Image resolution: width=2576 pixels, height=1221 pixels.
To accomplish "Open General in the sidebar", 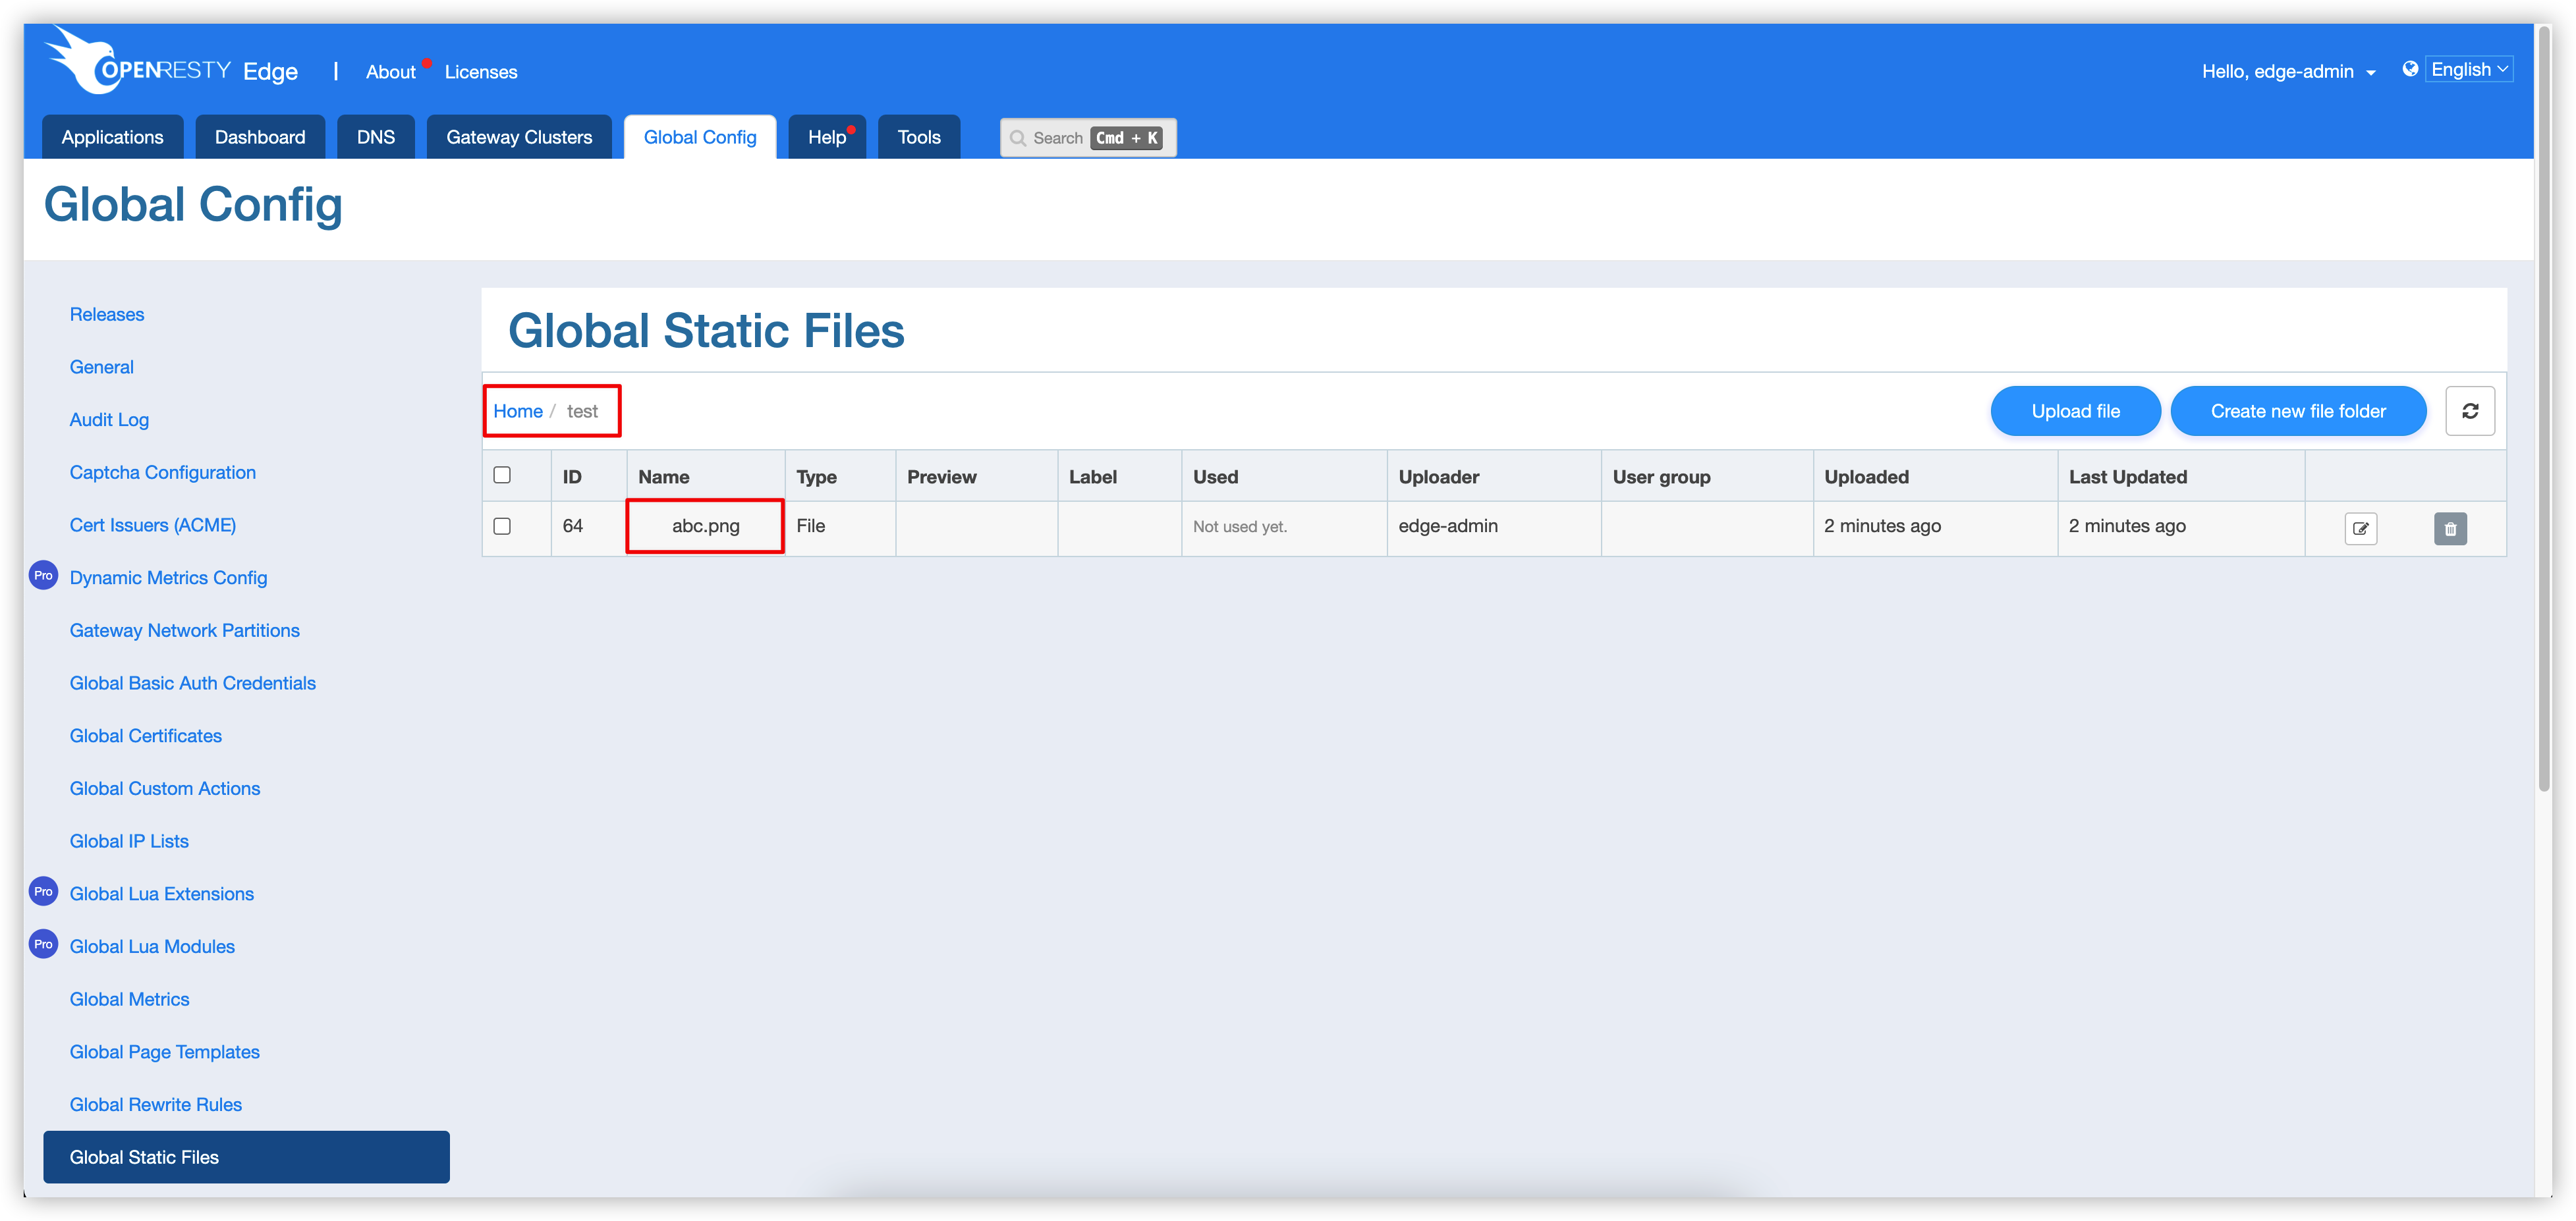I will pos(102,367).
